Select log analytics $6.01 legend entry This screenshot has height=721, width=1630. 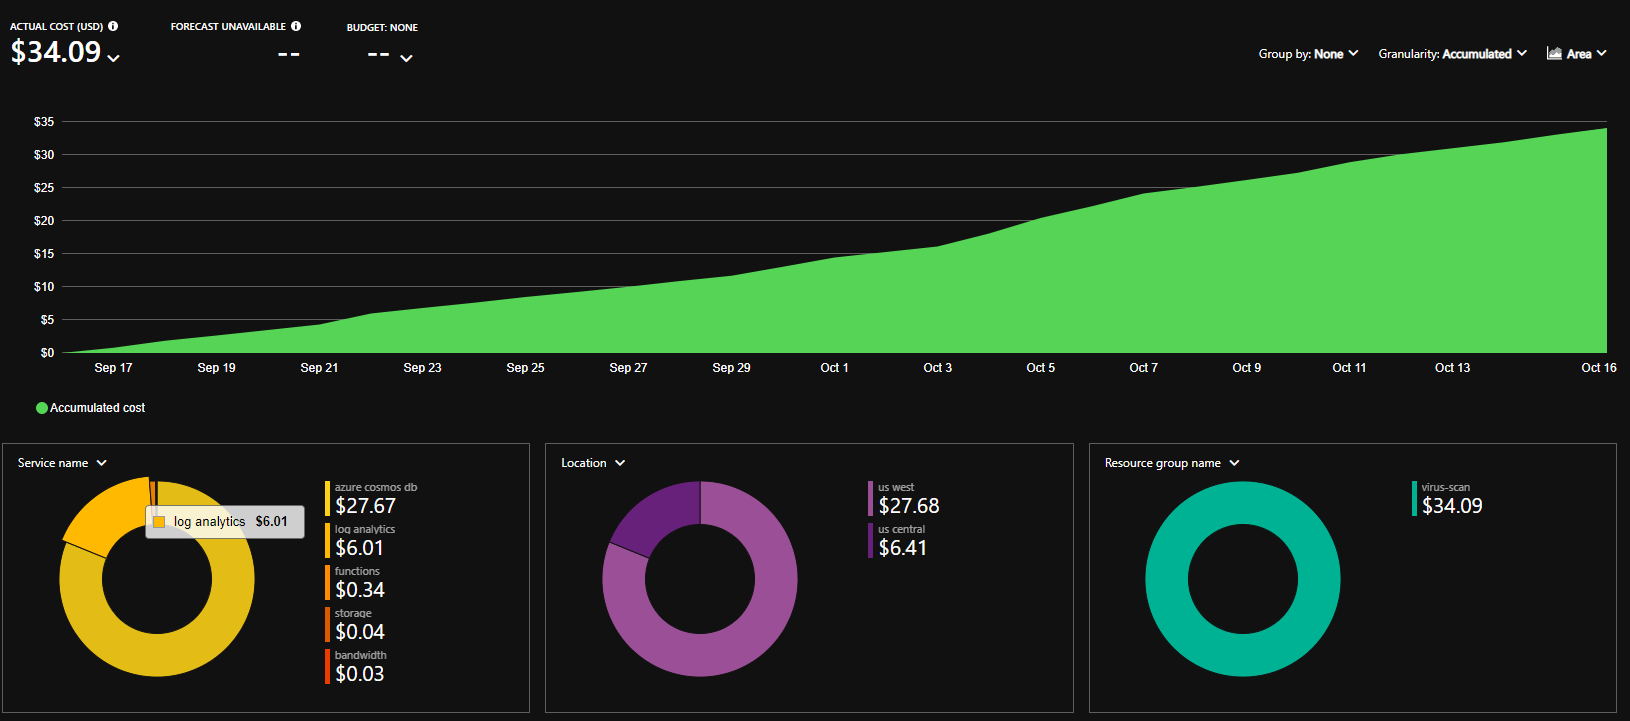[x=361, y=541]
